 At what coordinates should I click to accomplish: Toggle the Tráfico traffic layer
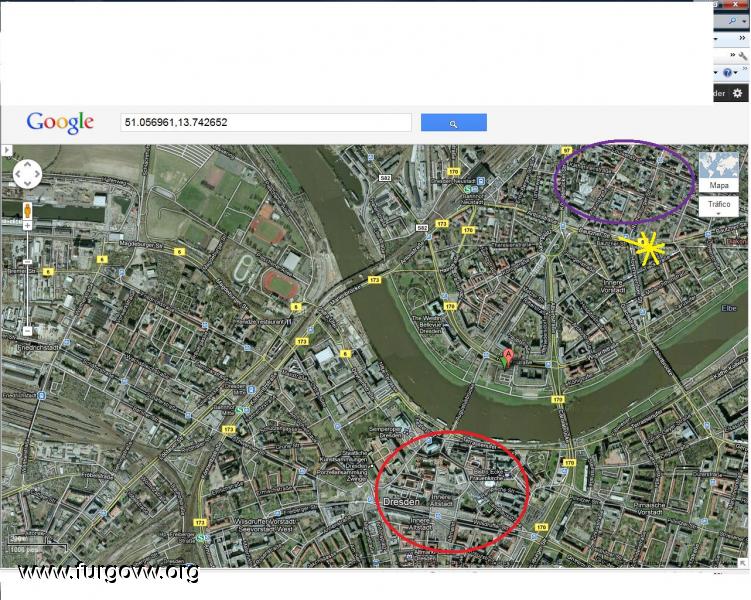(x=718, y=204)
